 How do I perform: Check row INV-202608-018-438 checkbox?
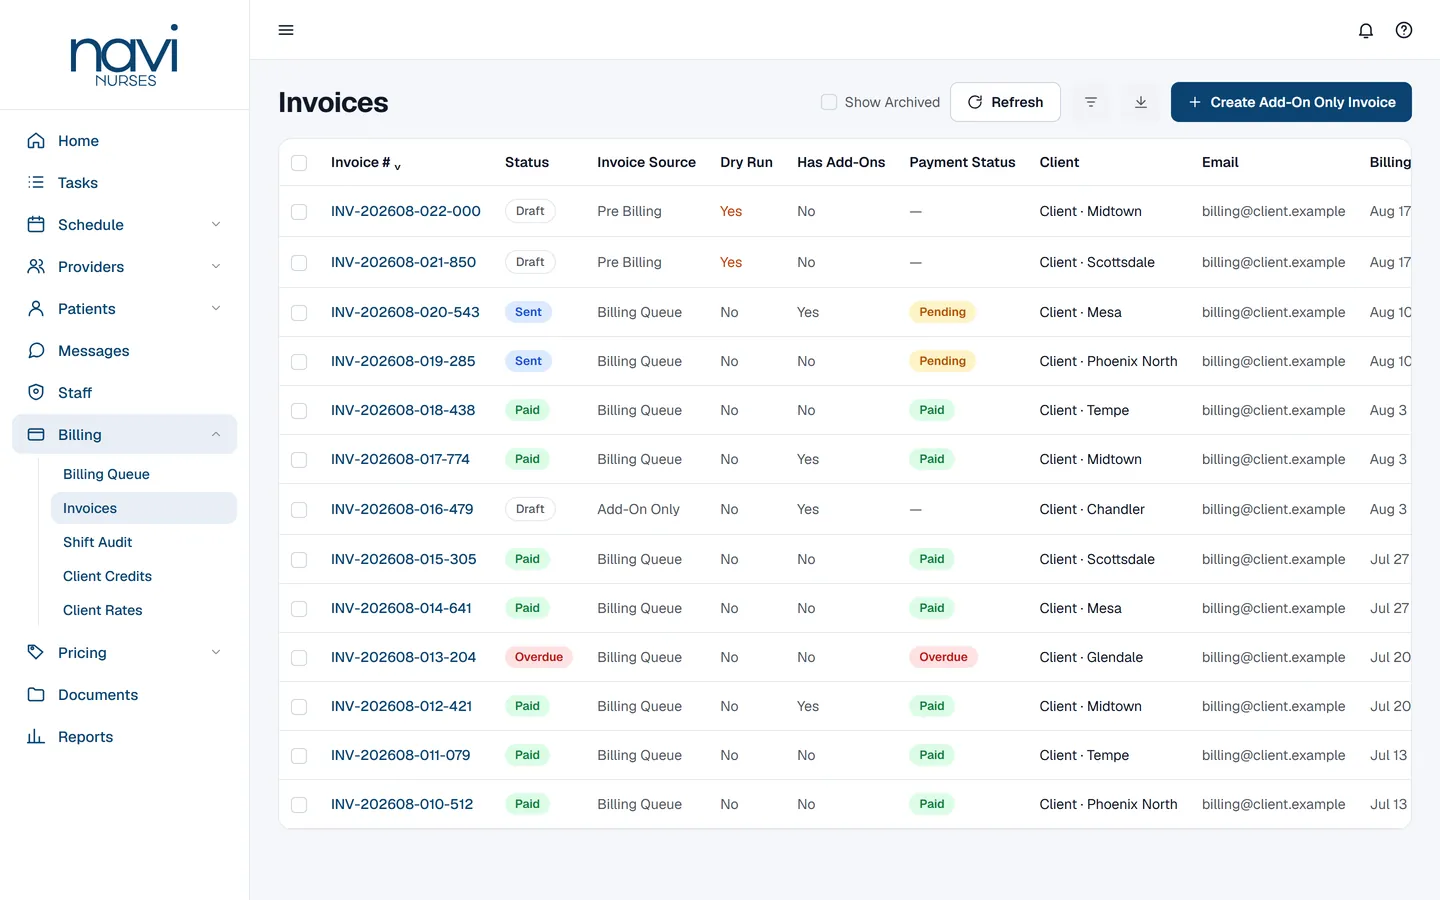(299, 411)
